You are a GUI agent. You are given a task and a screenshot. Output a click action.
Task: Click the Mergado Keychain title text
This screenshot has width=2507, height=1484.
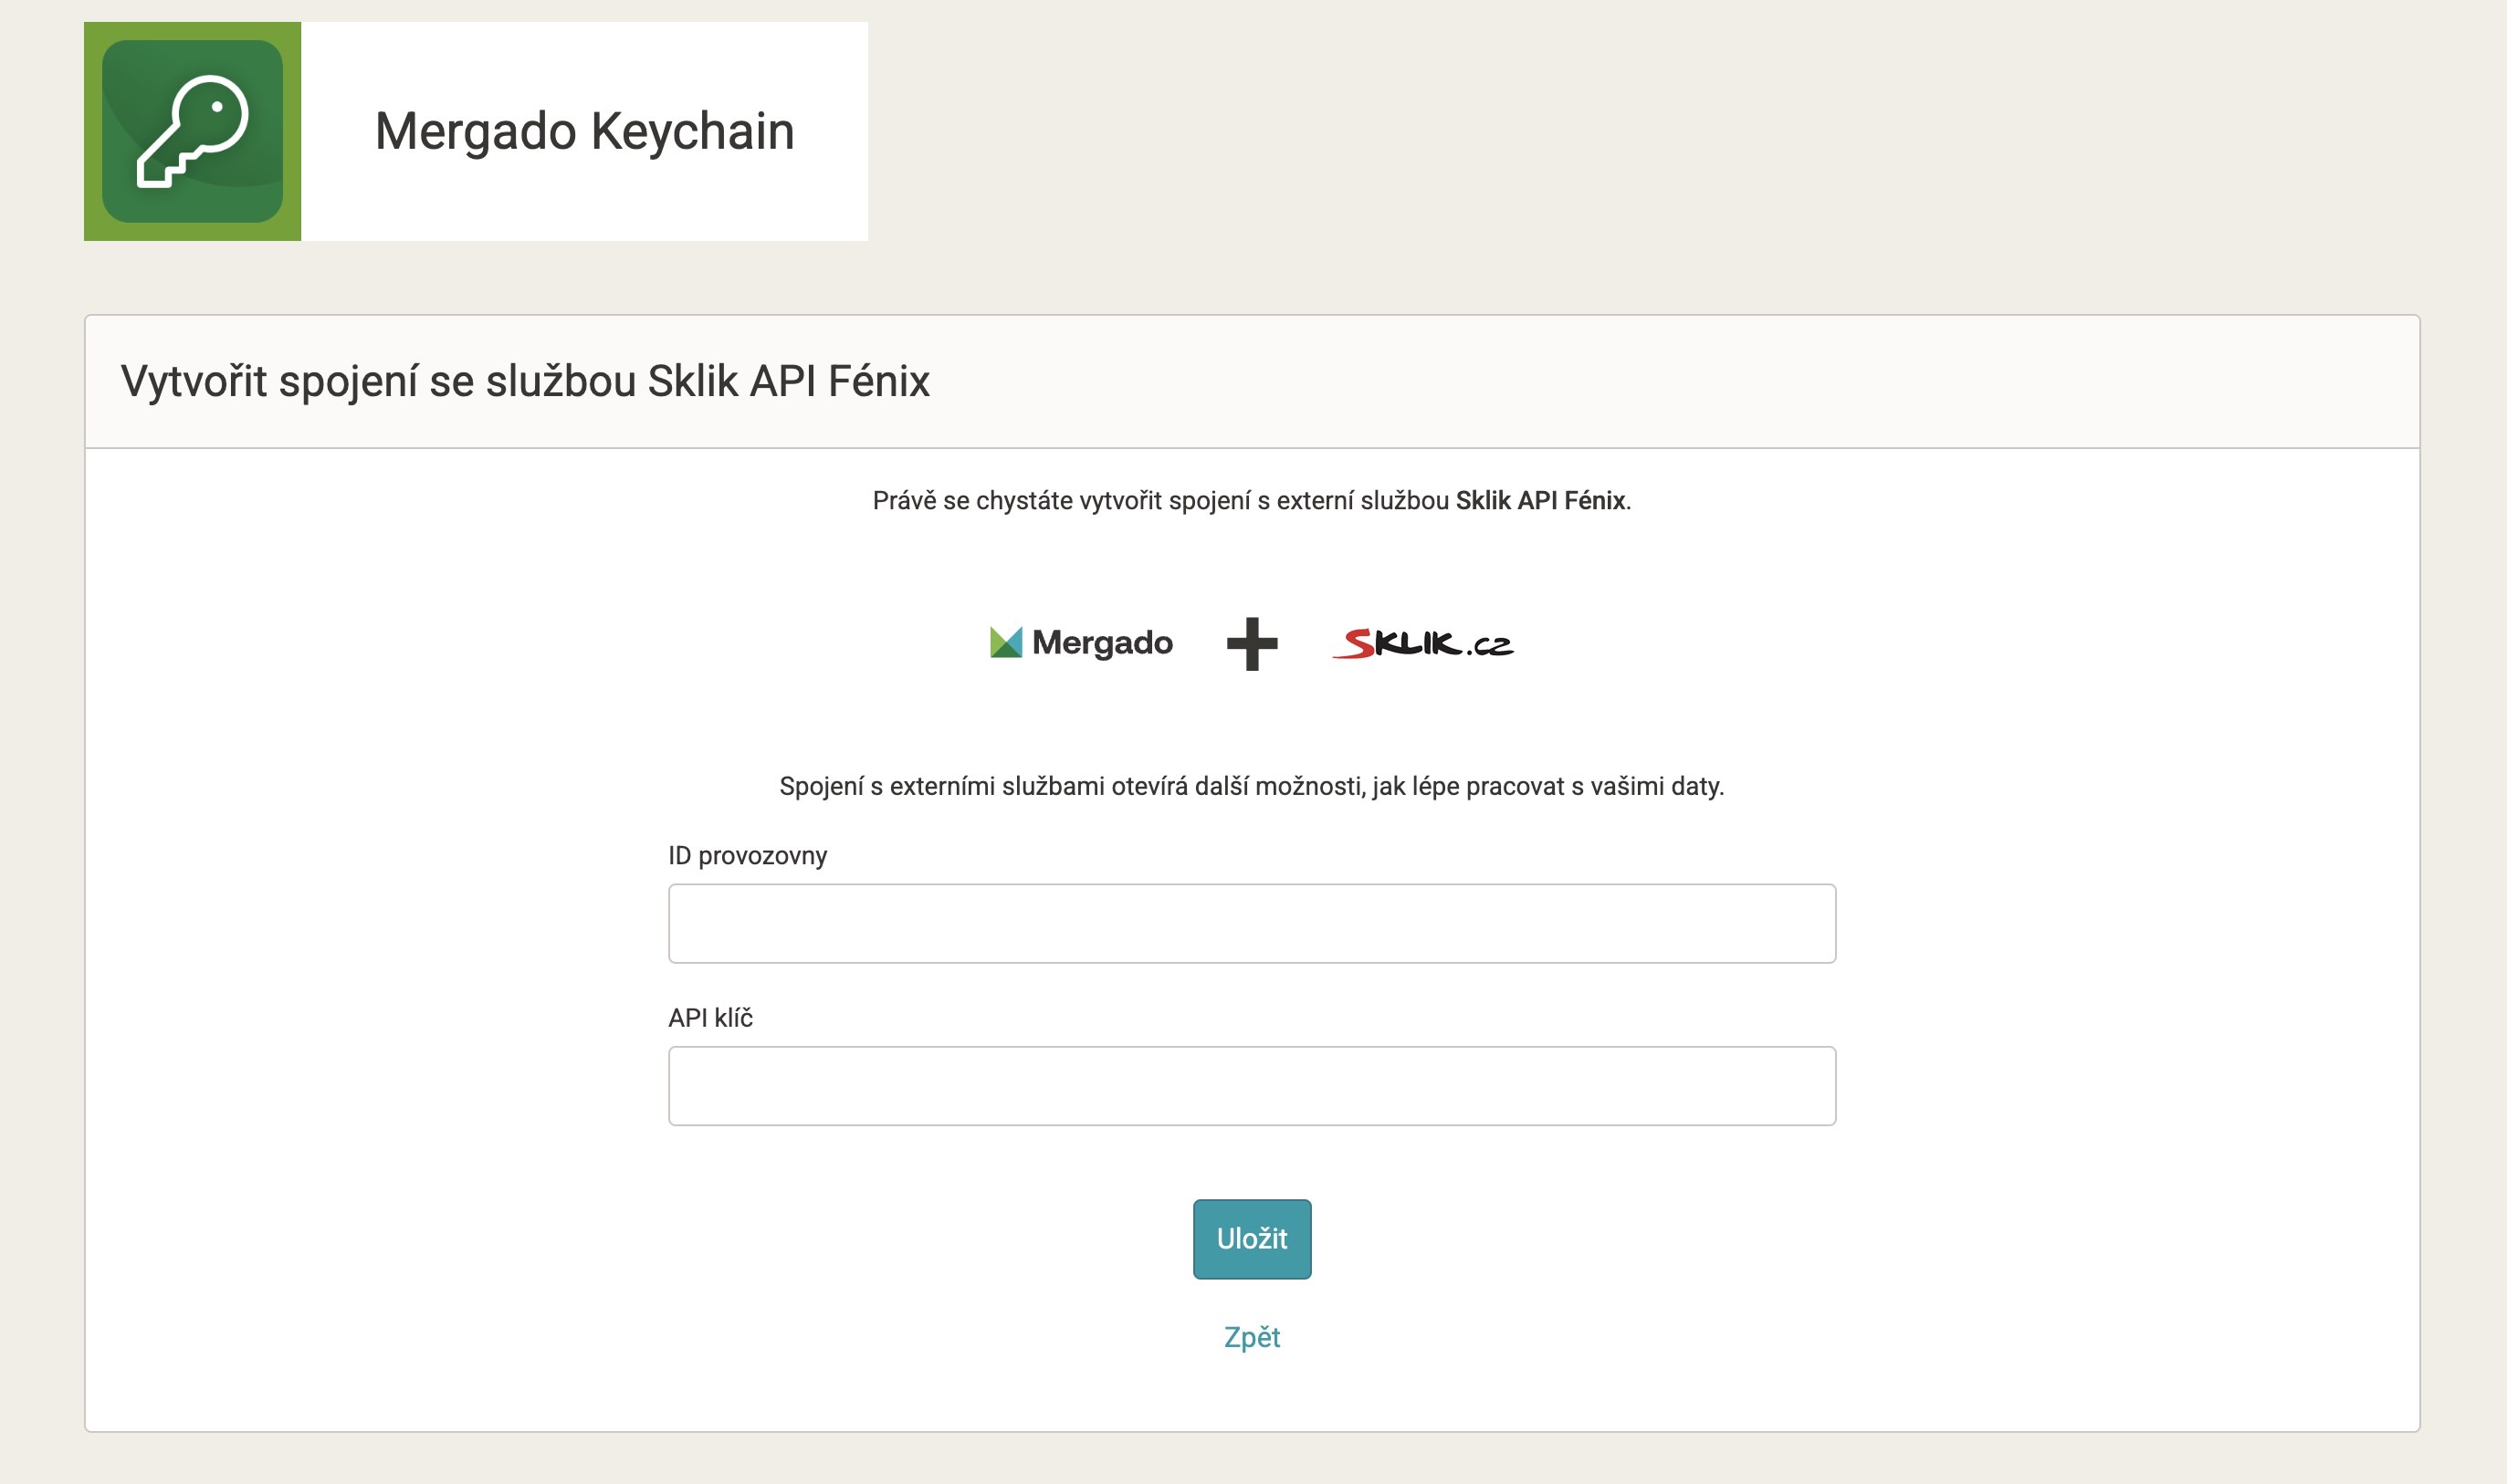[584, 131]
